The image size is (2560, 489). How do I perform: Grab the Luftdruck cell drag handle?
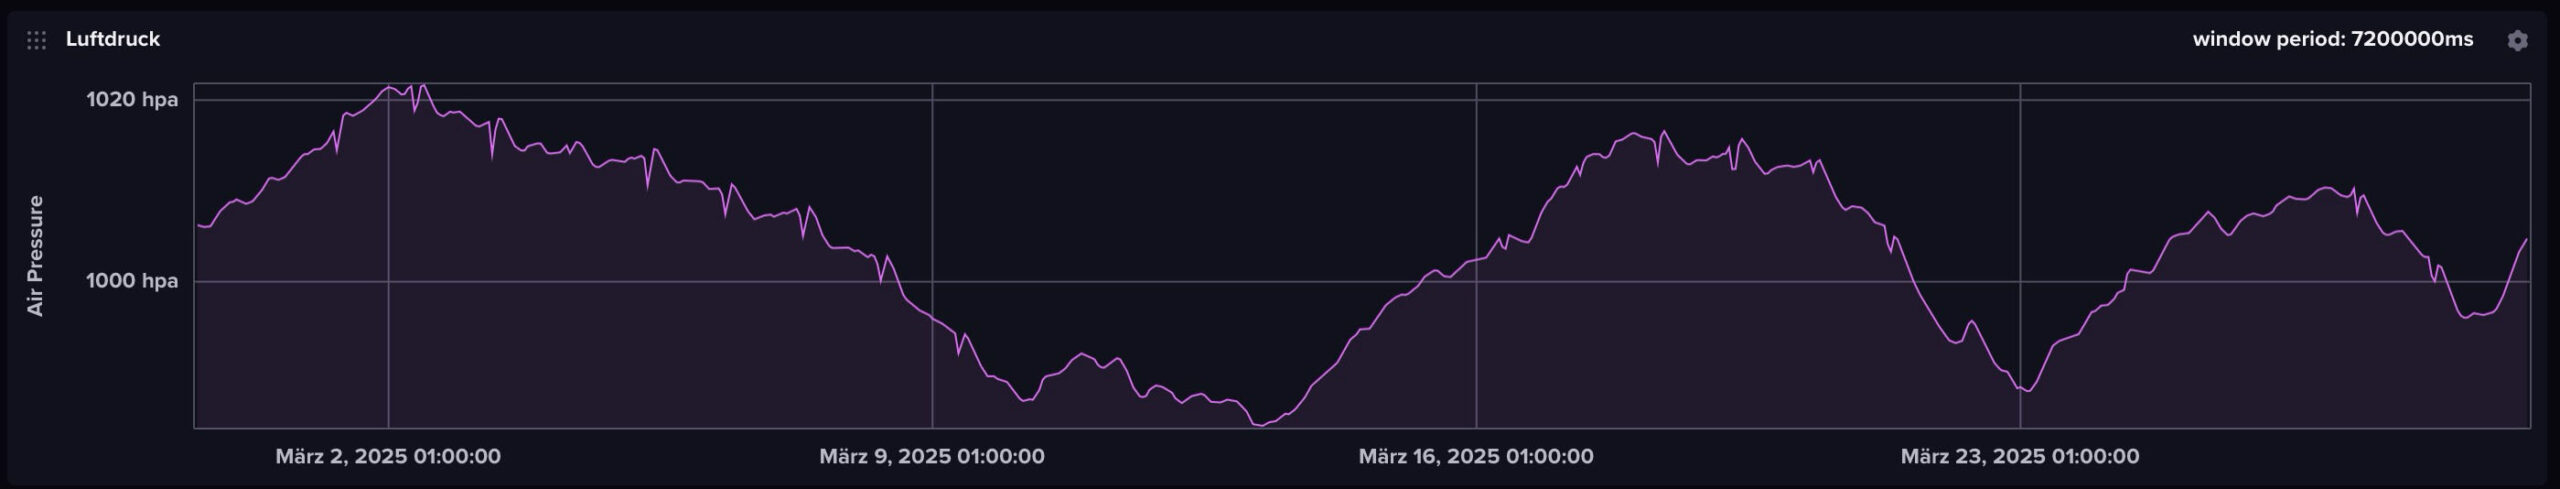(36, 40)
